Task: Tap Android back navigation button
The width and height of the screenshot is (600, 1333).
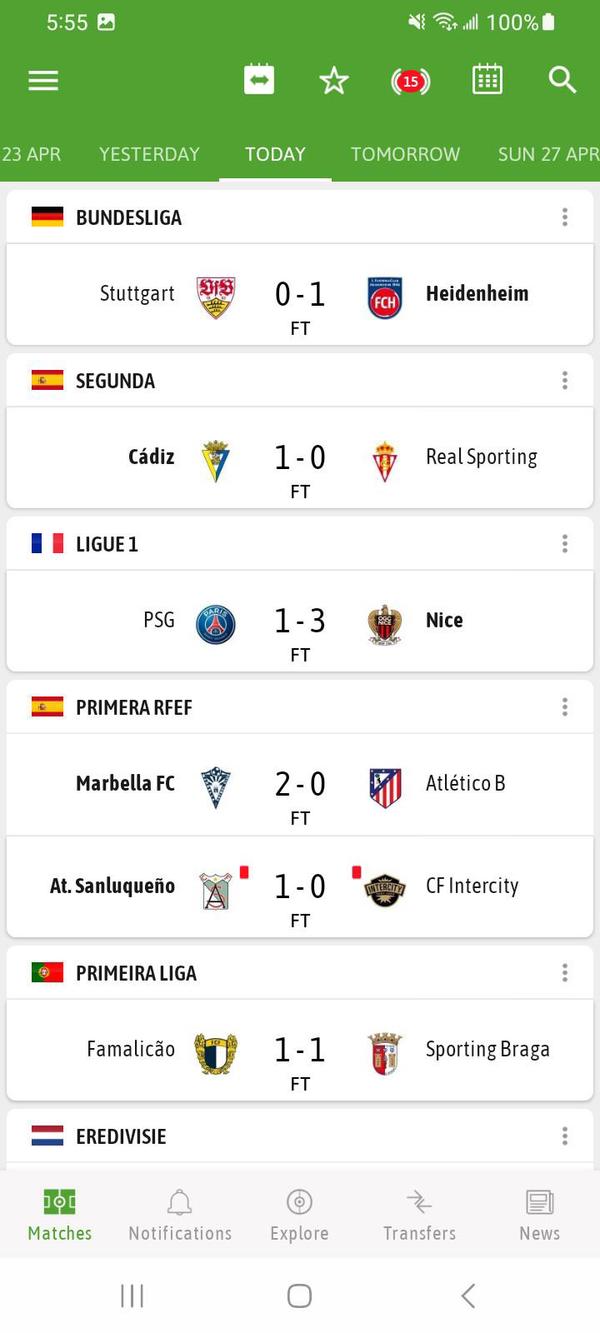Action: pos(468,1296)
